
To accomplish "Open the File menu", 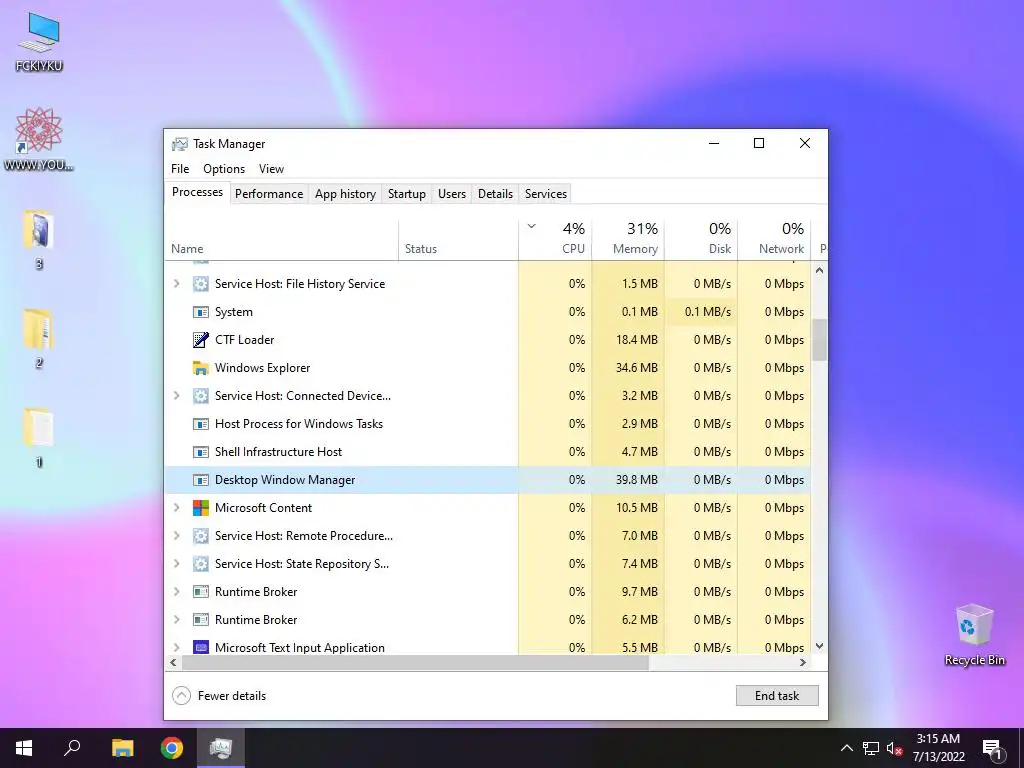I will tap(180, 168).
